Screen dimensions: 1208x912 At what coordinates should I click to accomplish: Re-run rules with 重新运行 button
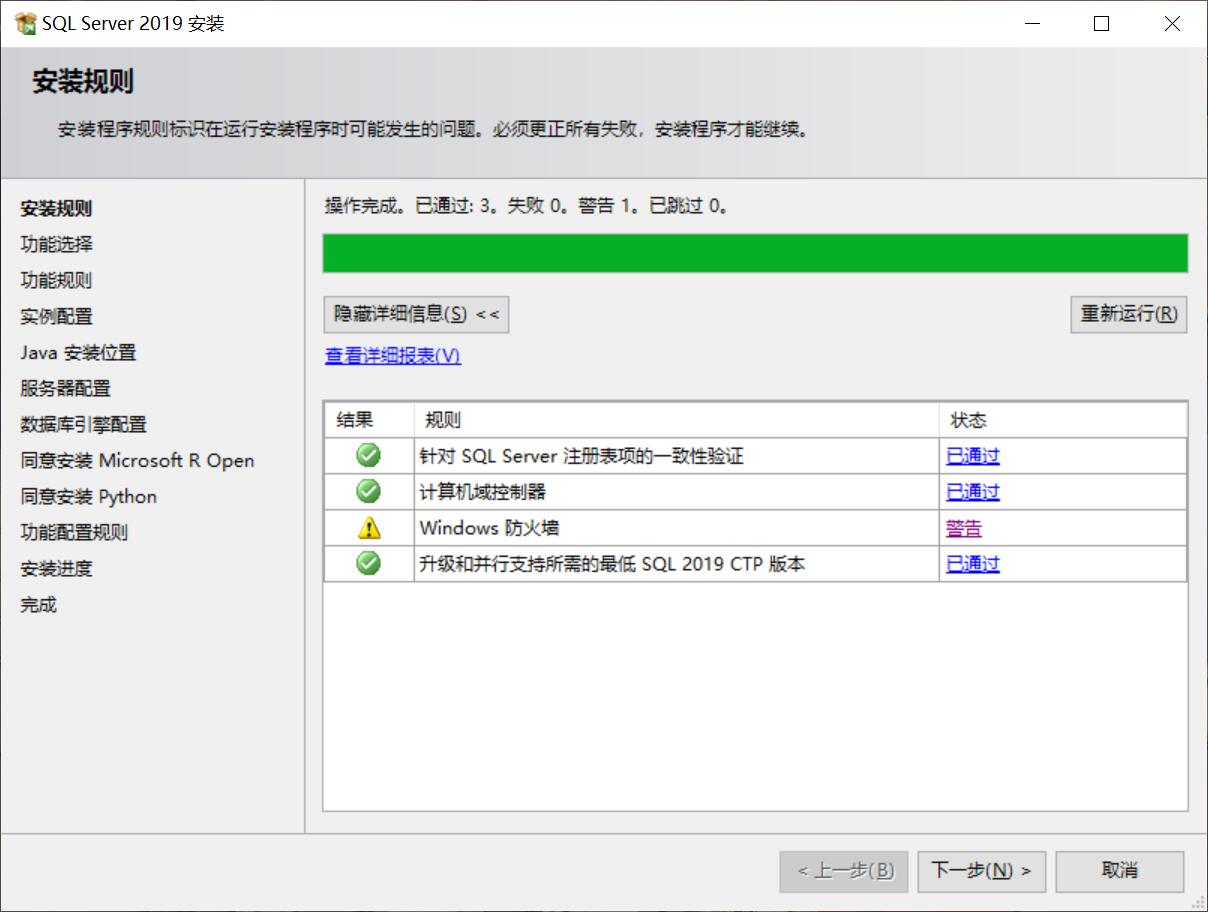tap(1128, 314)
